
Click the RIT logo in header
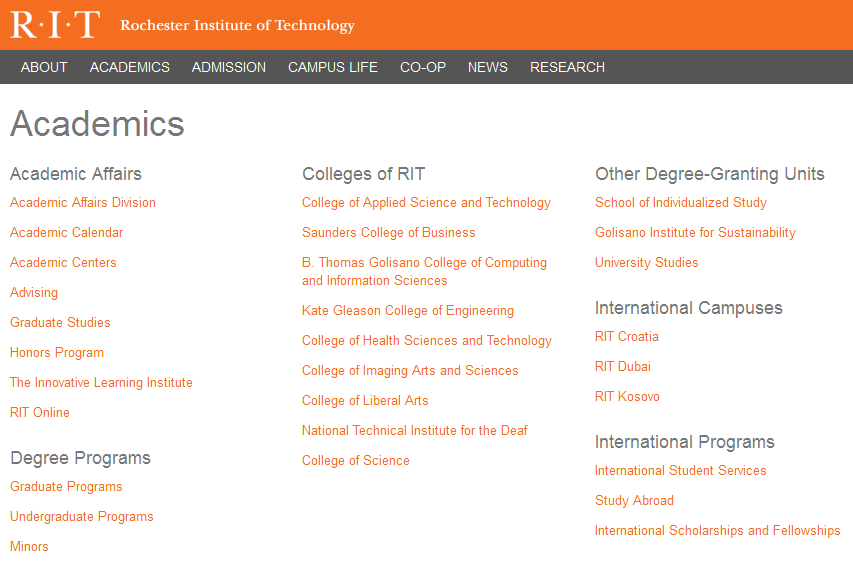pos(55,25)
